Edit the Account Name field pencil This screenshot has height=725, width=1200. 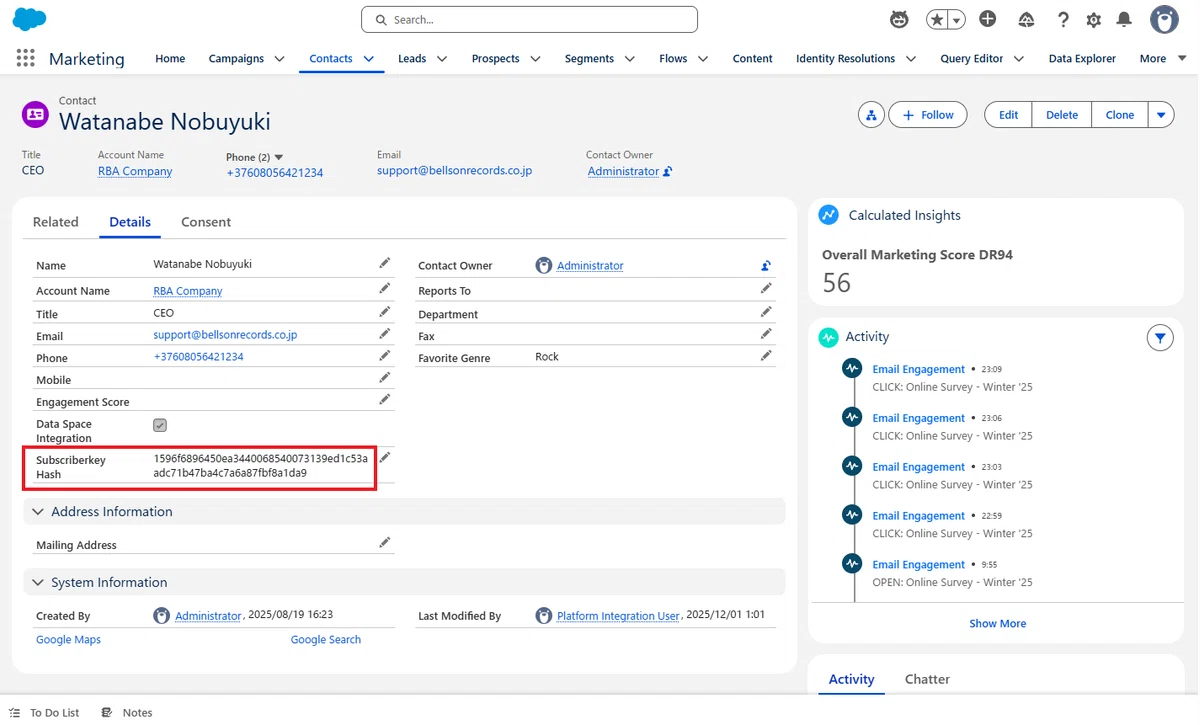pos(384,288)
